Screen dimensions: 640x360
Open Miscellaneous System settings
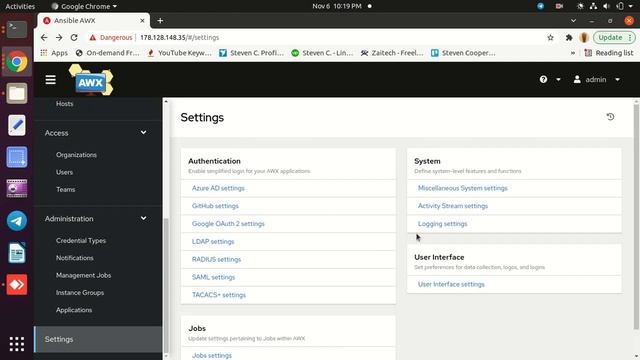click(462, 188)
